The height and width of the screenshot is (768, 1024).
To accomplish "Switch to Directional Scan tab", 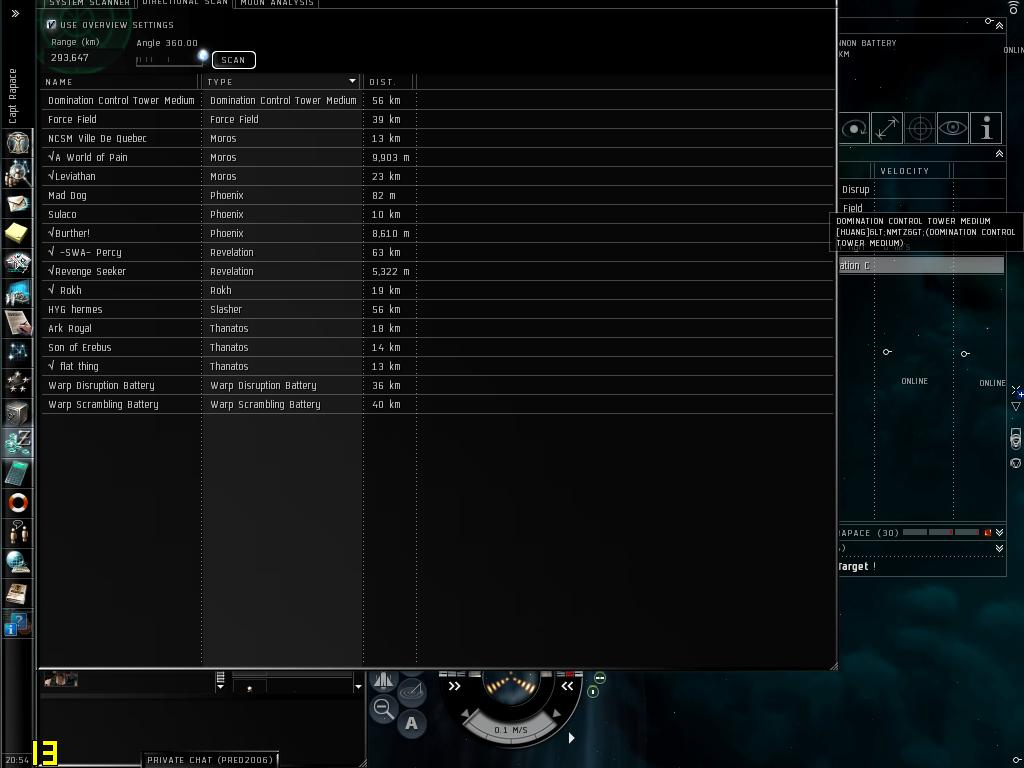I will tap(185, 3).
